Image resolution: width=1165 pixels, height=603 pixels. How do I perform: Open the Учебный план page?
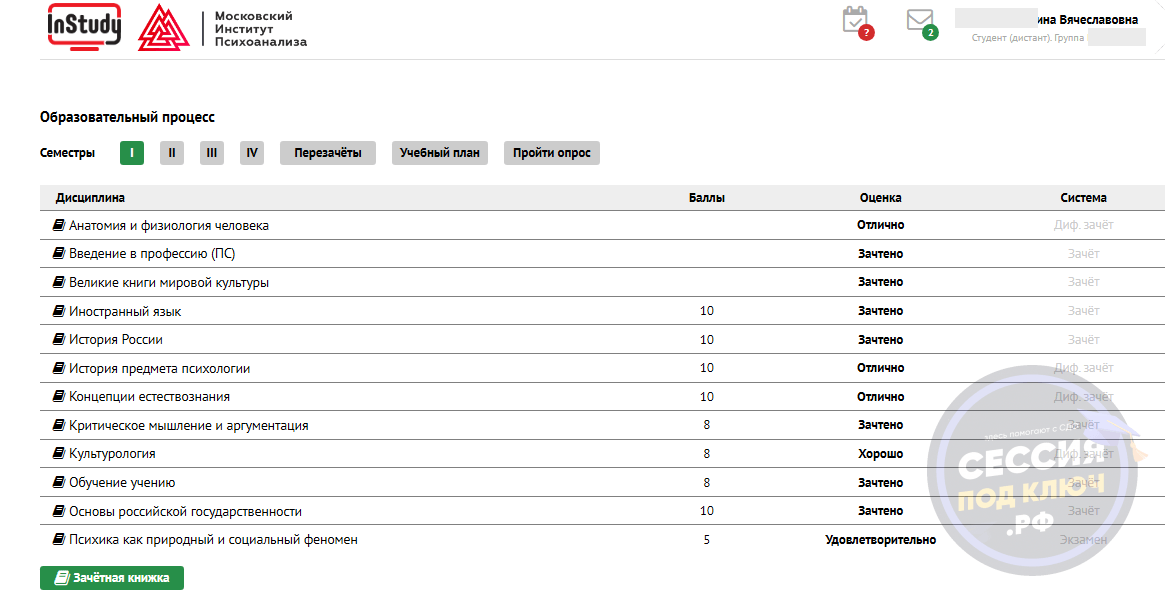439,153
